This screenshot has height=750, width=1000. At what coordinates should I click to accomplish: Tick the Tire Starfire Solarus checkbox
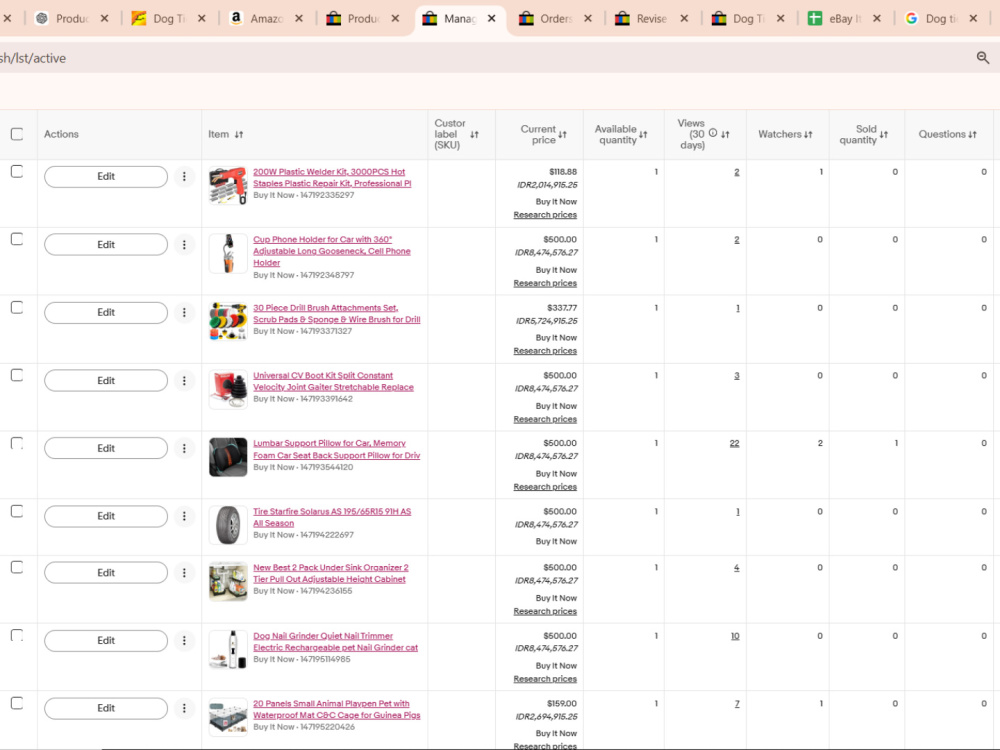(17, 511)
